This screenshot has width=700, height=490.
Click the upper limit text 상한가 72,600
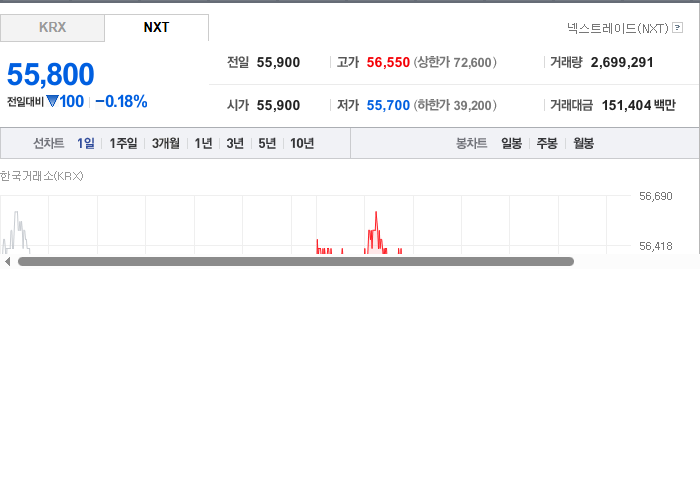pyautogui.click(x=455, y=62)
